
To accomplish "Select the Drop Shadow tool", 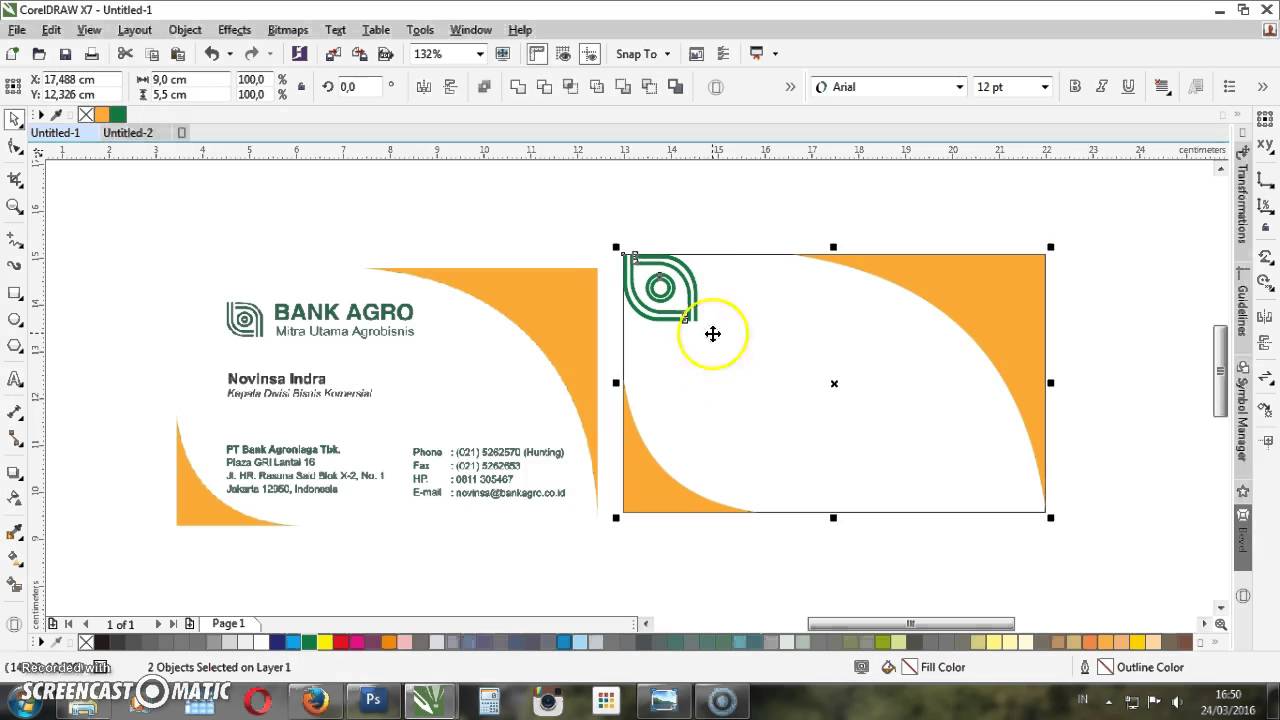I will click(14, 472).
